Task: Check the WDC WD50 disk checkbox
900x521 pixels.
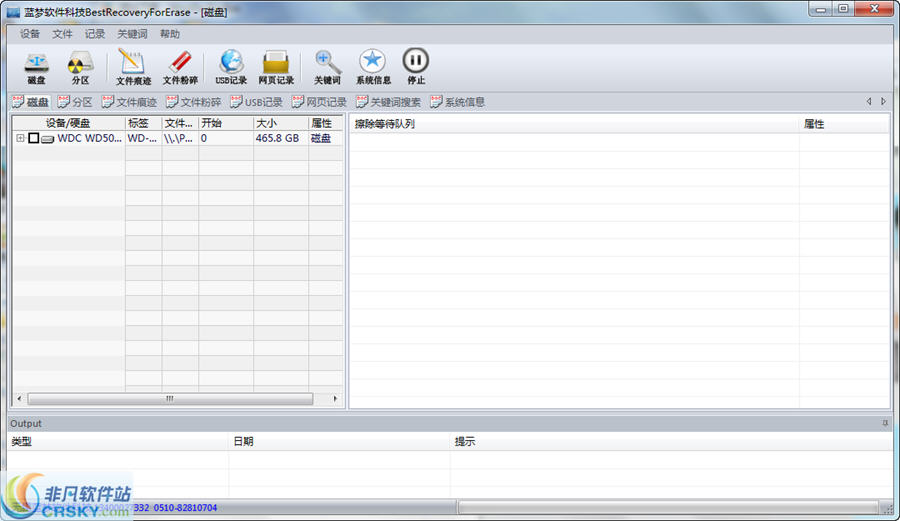Action: click(x=34, y=138)
